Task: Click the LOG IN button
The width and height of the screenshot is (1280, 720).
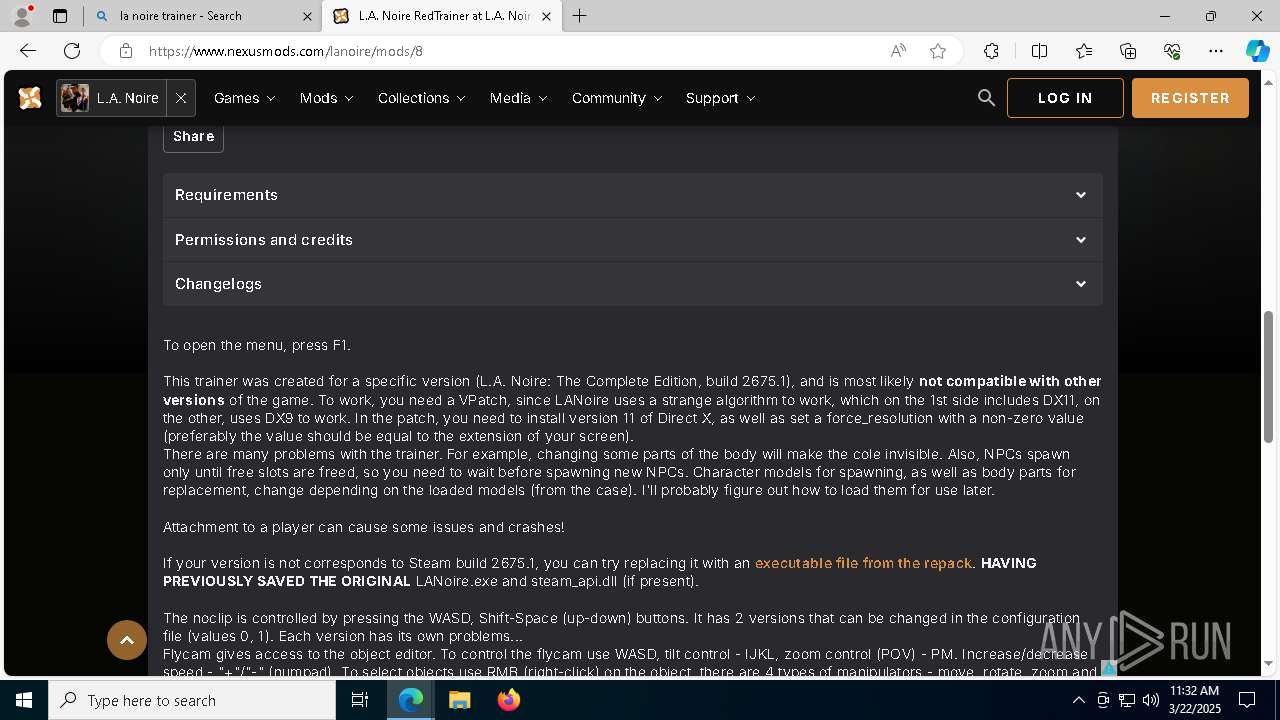Action: tap(1065, 98)
